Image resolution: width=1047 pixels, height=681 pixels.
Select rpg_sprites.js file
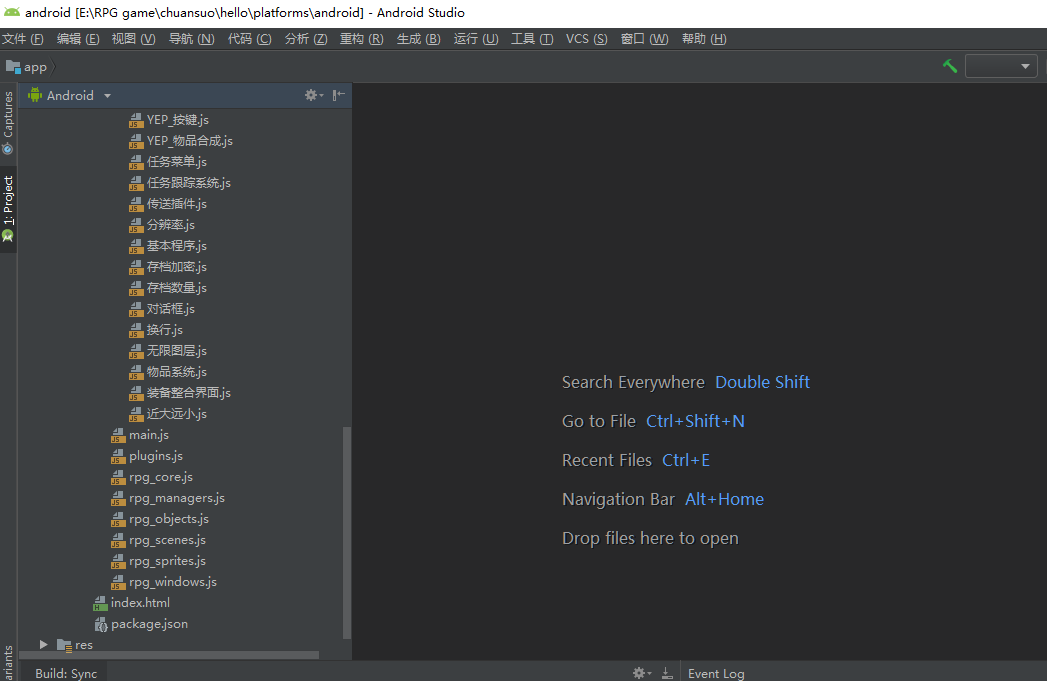pos(168,561)
